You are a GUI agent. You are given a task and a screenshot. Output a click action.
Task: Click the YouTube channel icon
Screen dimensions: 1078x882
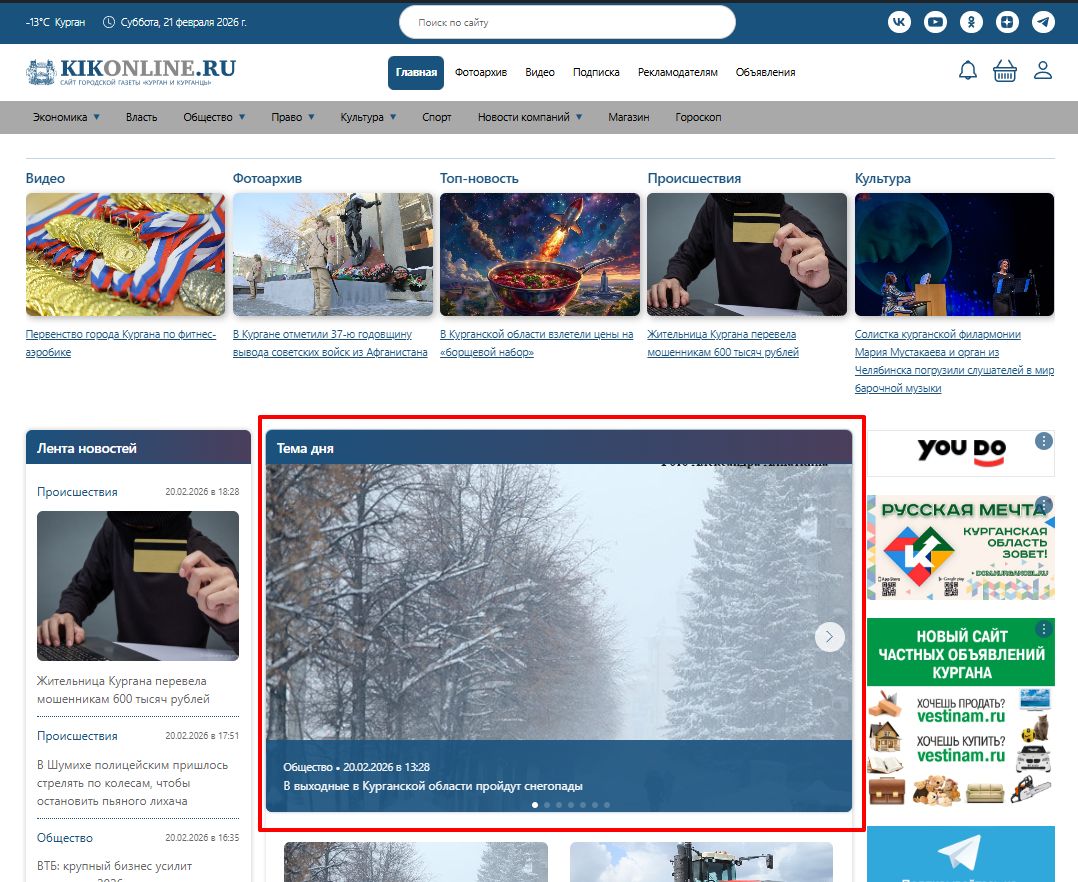point(935,22)
